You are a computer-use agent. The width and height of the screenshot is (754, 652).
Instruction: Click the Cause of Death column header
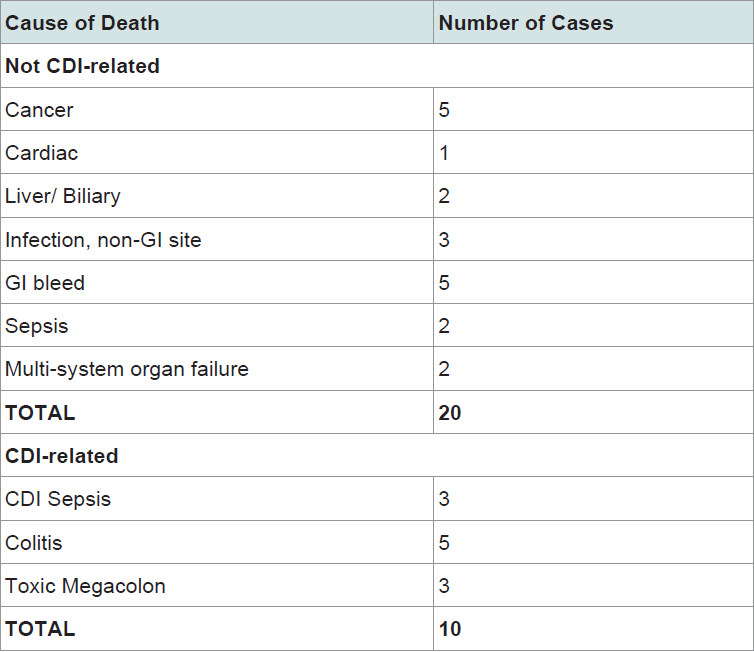tap(217, 23)
